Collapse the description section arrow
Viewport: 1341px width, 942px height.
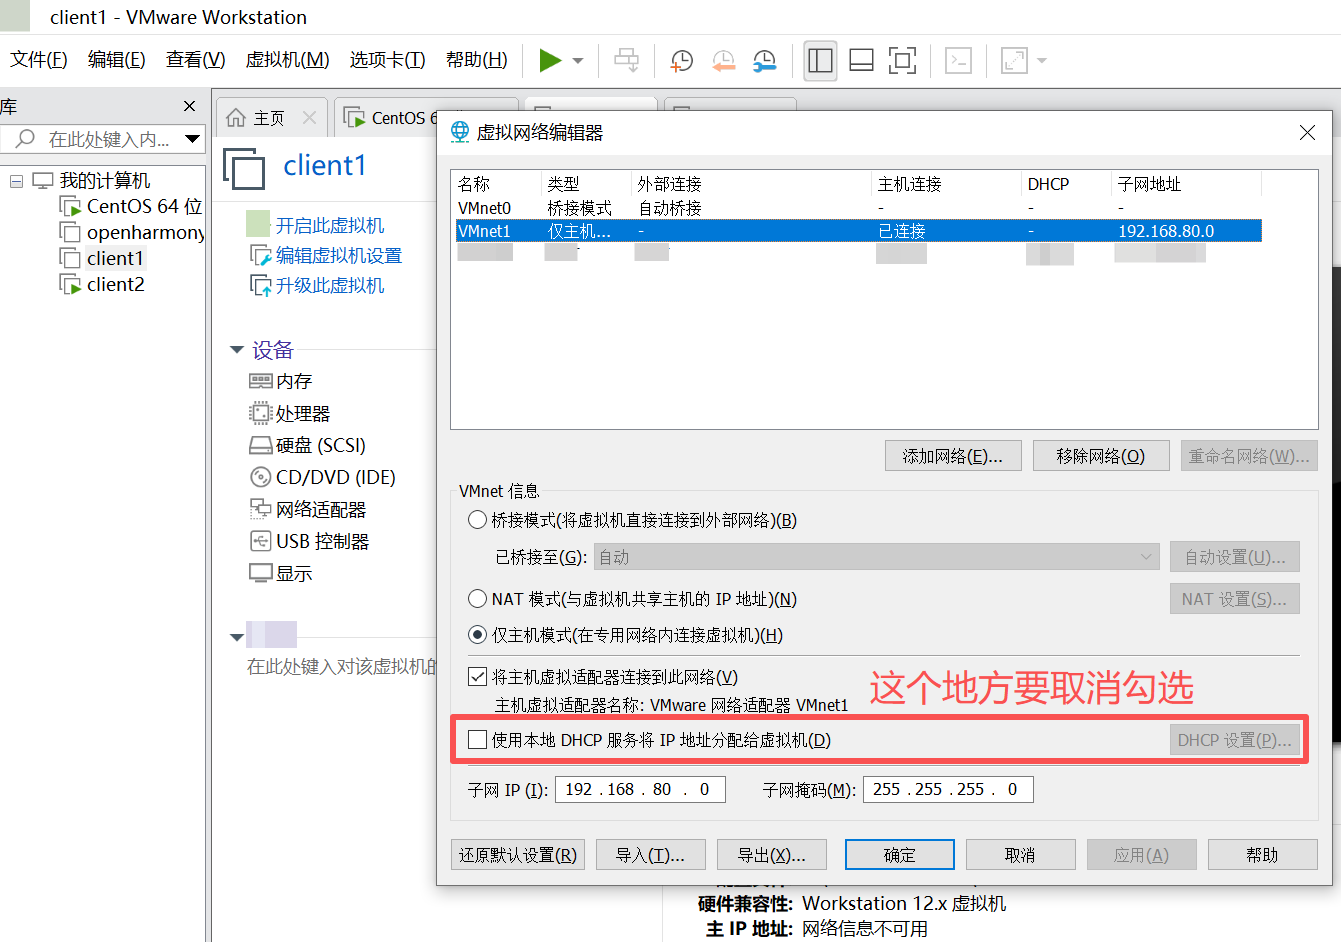click(x=237, y=637)
